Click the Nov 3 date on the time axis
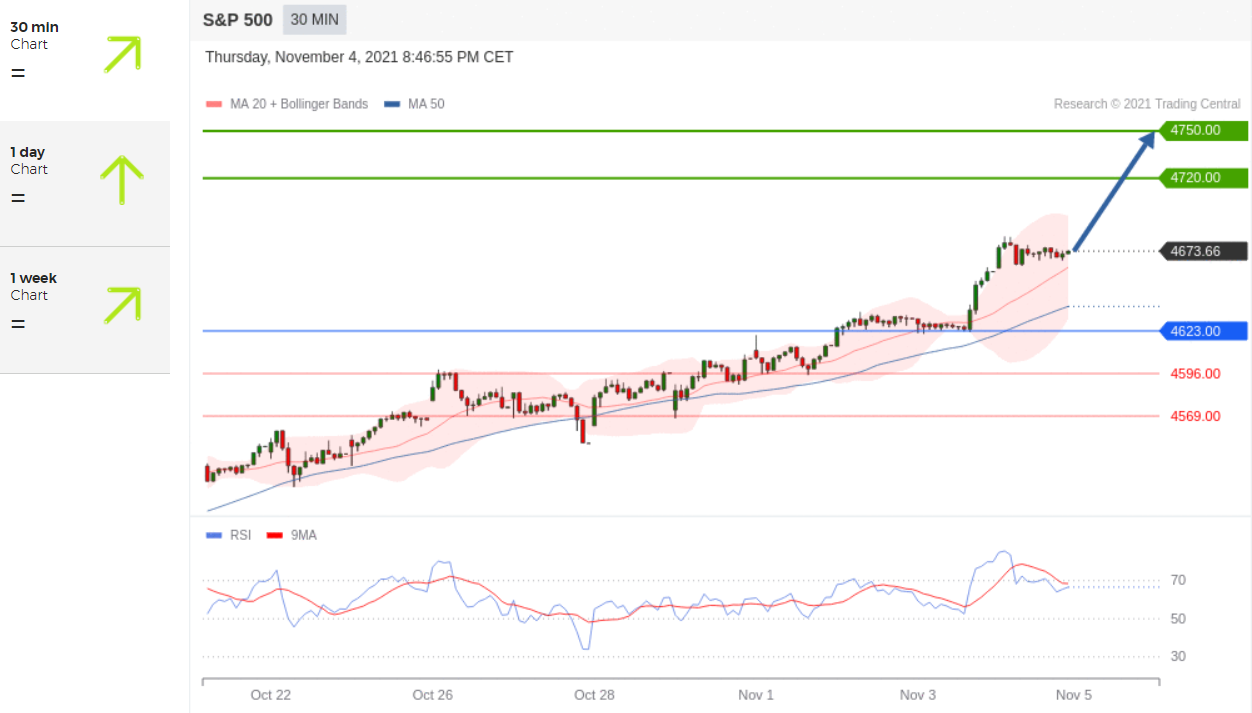Viewport: 1252px width, 713px height. click(918, 695)
